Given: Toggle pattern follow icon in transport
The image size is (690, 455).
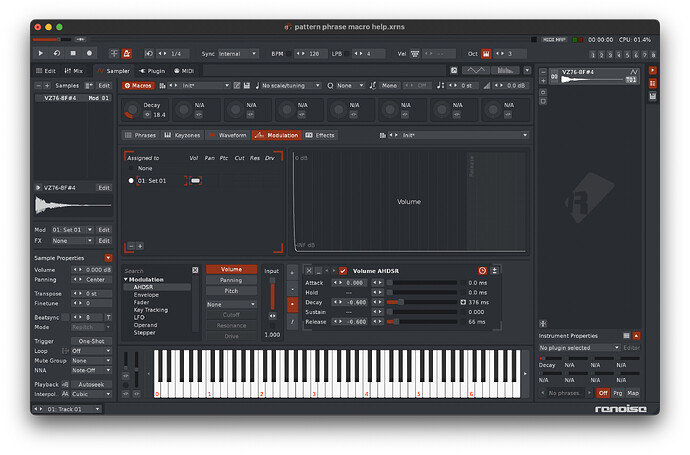Looking at the screenshot, I should [x=114, y=54].
